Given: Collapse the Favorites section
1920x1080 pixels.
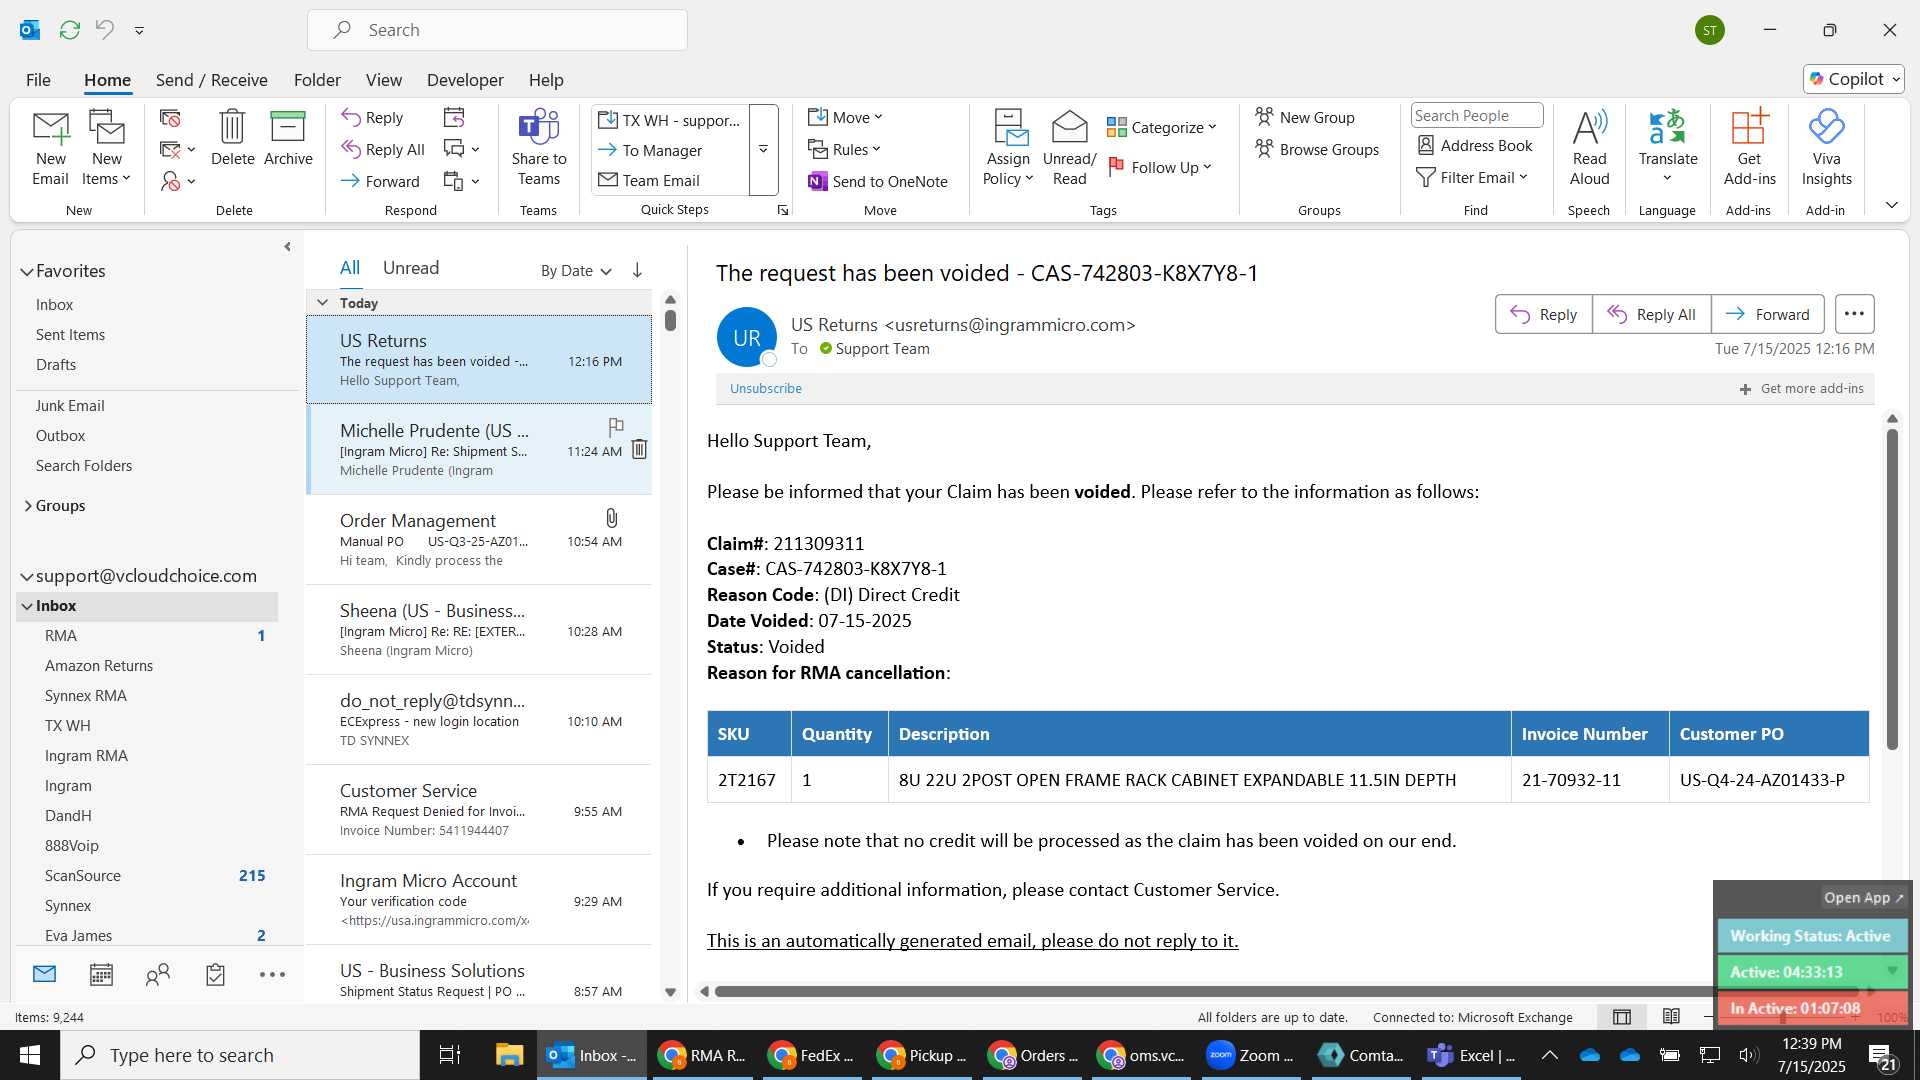Looking at the screenshot, I should click(x=27, y=271).
